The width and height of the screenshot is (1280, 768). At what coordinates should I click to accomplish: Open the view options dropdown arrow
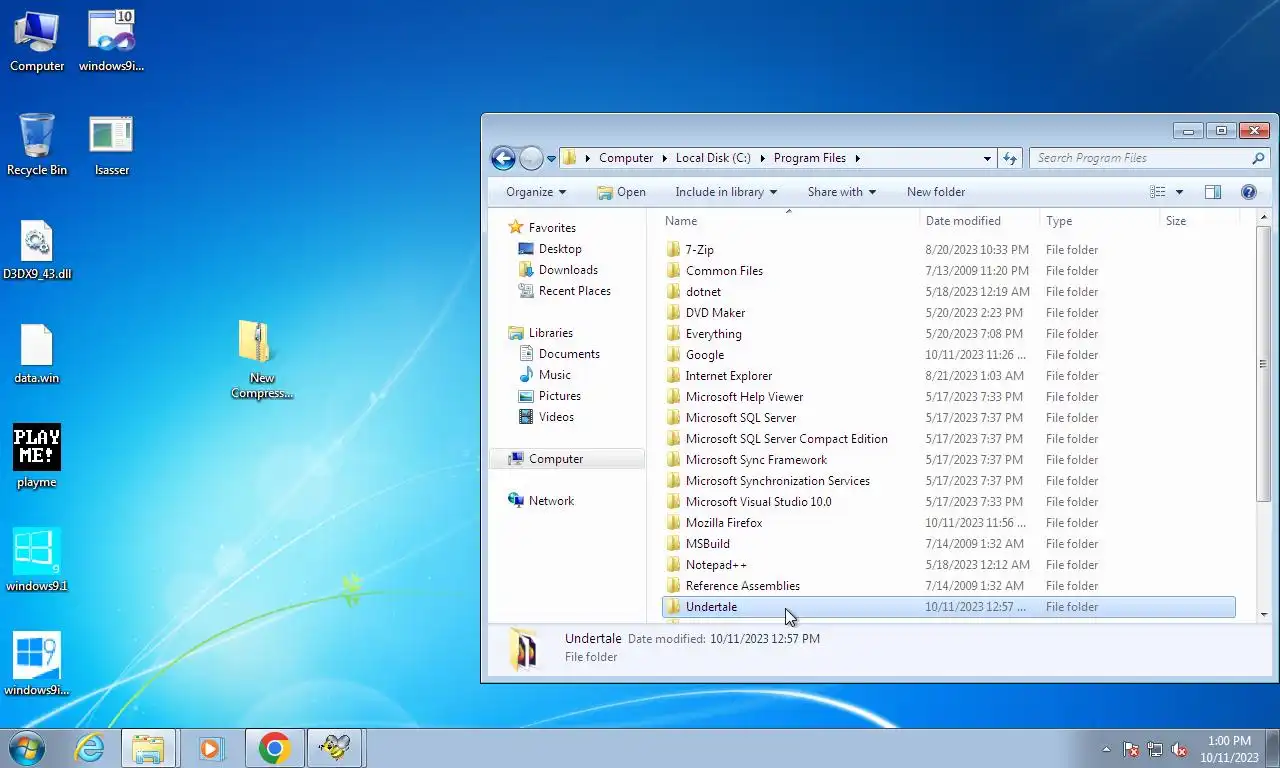pyautogui.click(x=1179, y=192)
